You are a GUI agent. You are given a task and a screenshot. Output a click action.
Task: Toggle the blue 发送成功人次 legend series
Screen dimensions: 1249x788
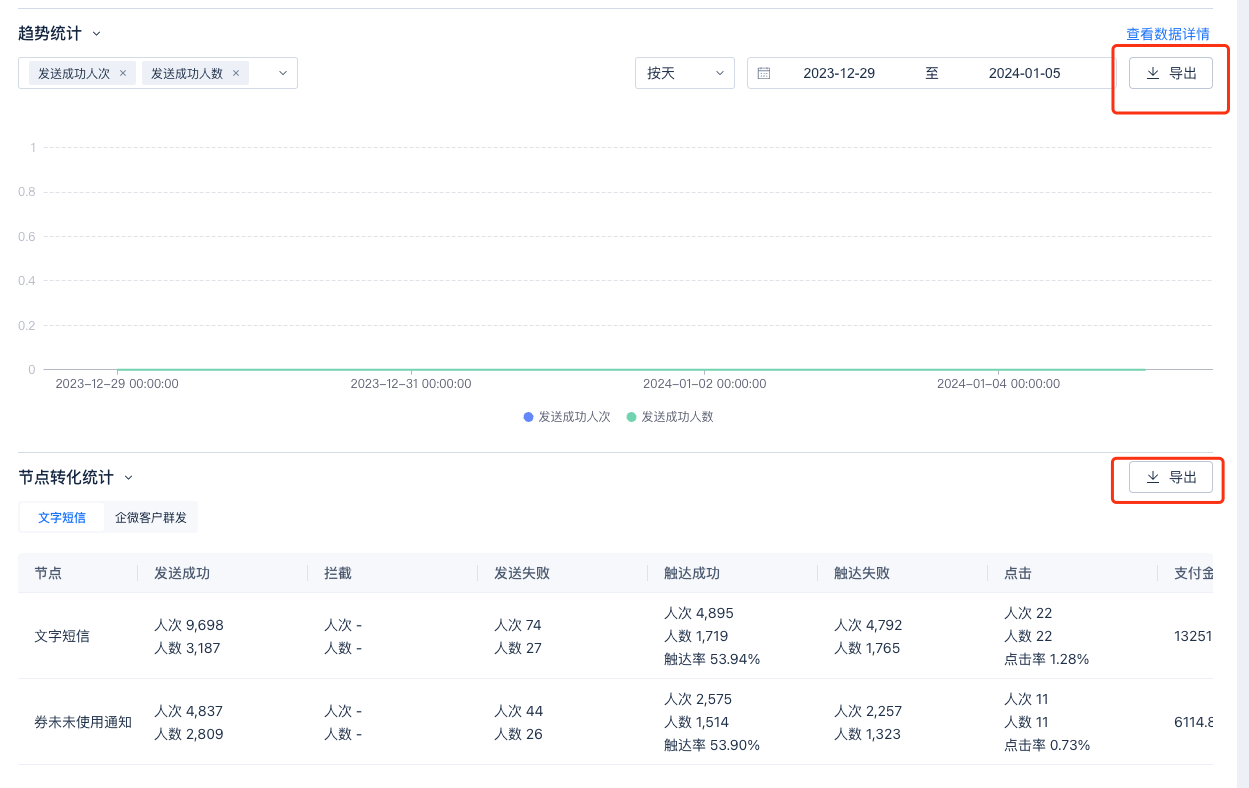tap(567, 417)
